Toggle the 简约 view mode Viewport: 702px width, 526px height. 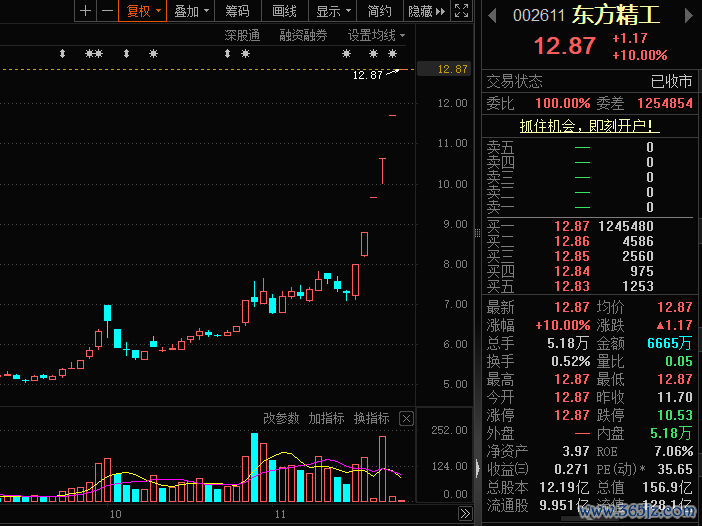(379, 11)
